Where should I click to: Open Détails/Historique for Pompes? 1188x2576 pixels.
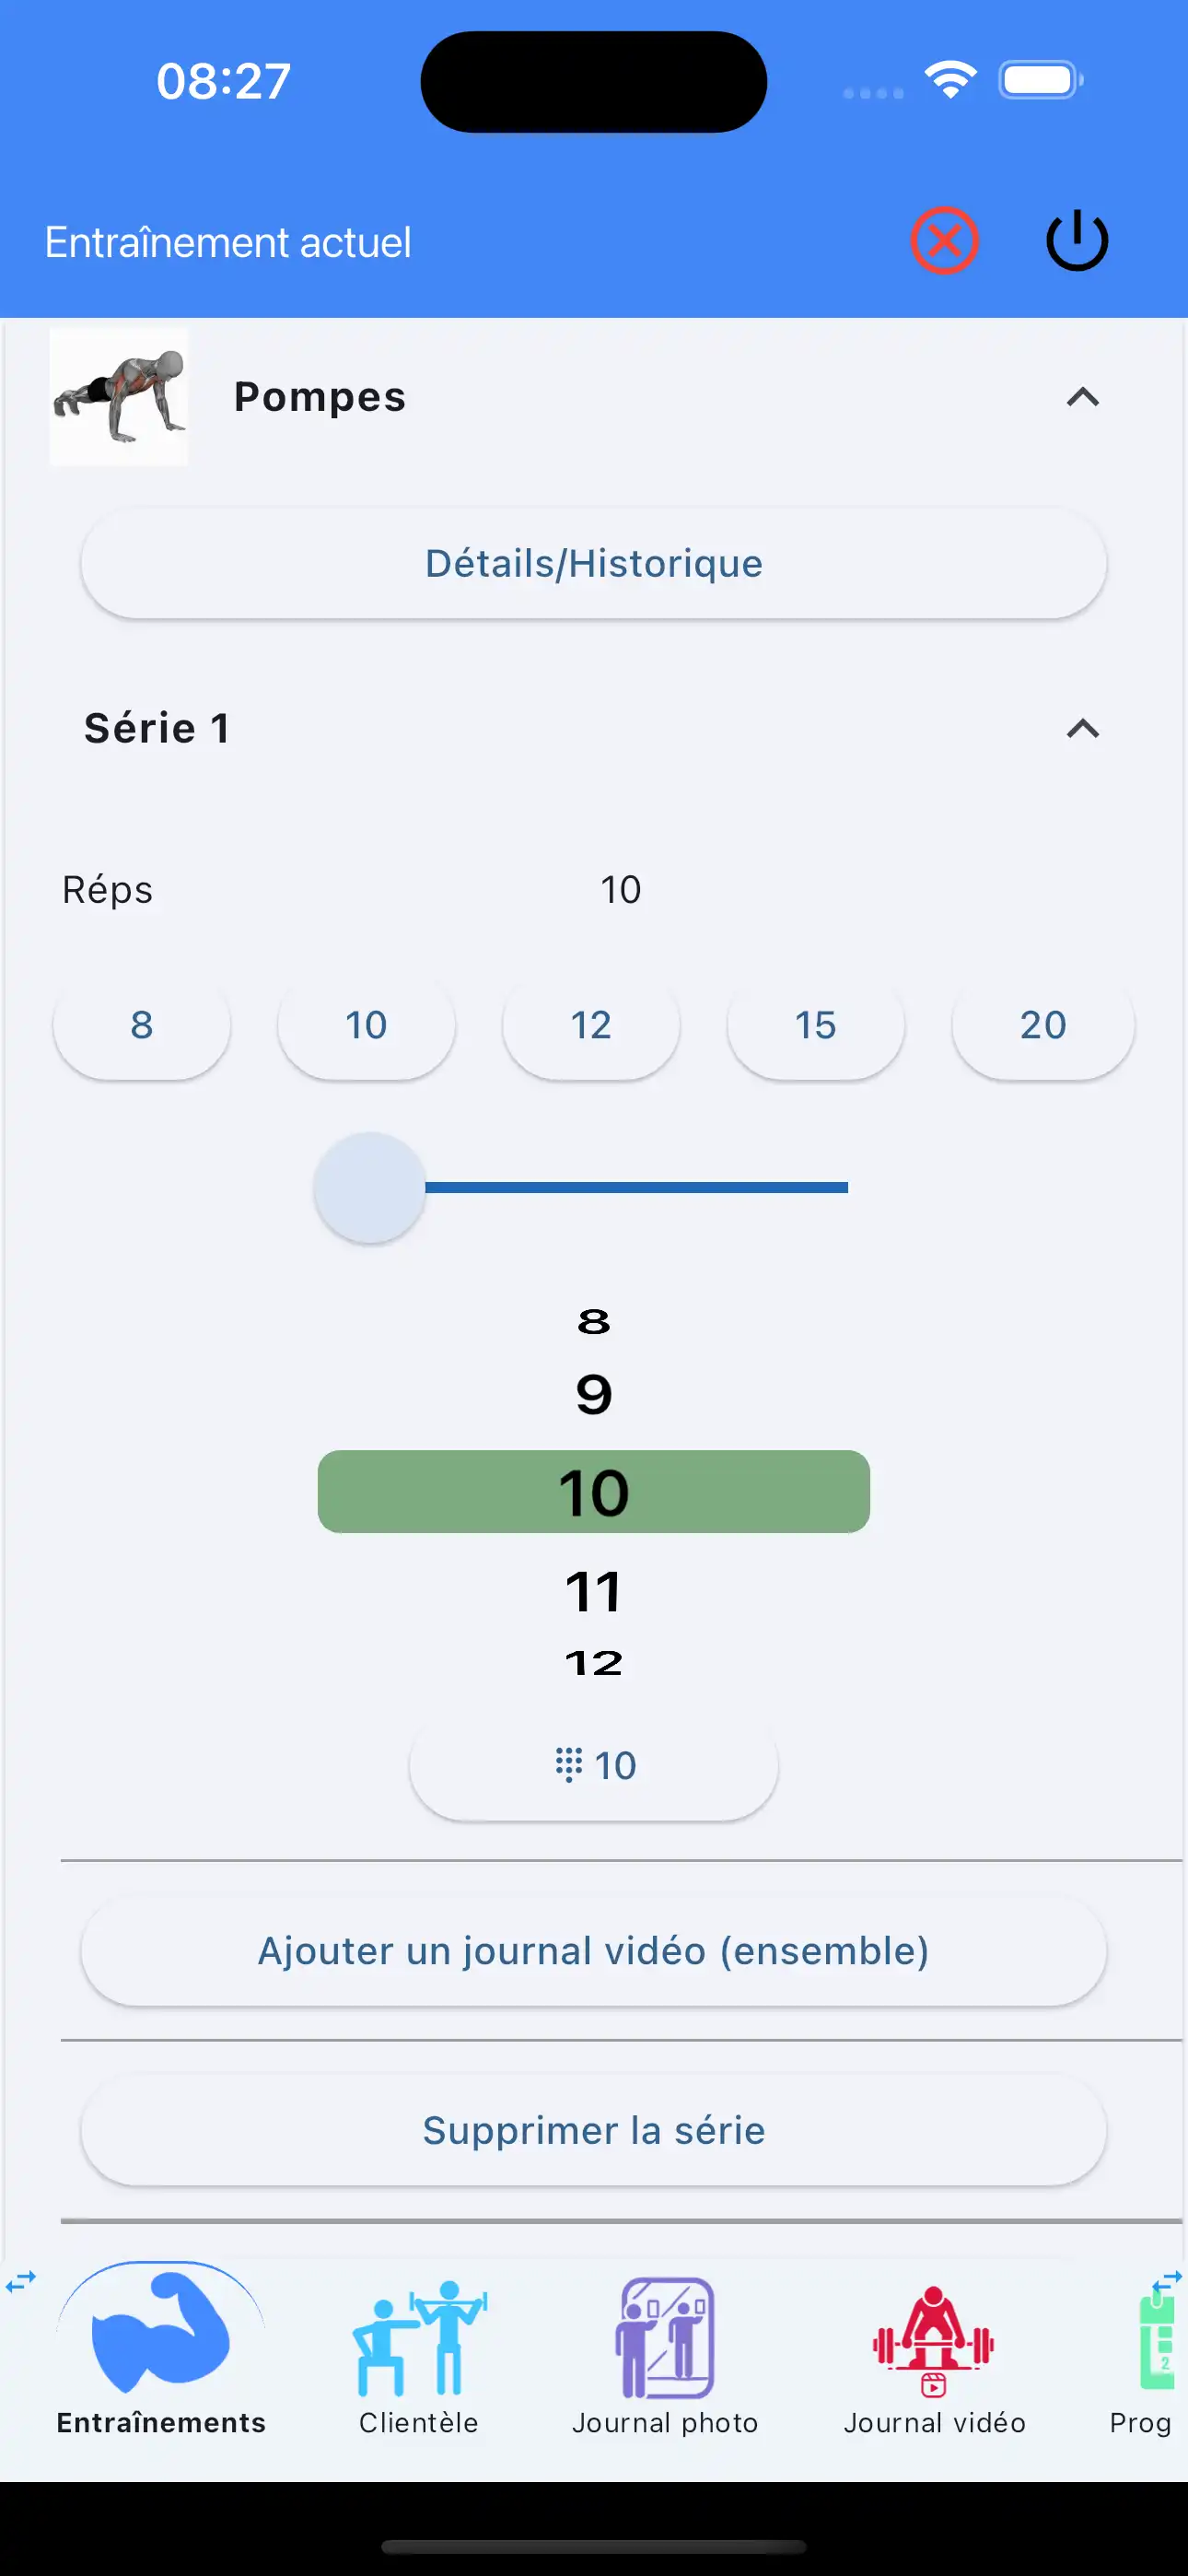click(594, 564)
